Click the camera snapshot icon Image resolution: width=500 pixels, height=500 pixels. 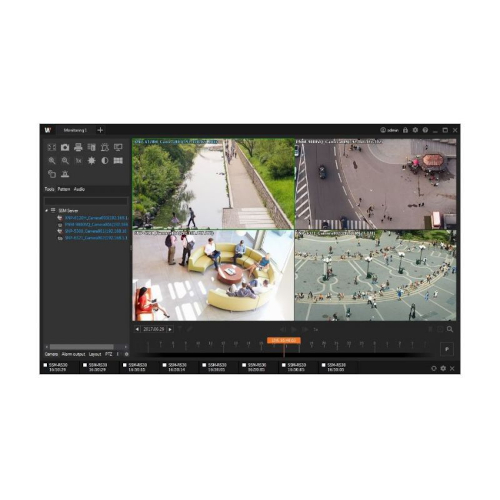coord(65,147)
